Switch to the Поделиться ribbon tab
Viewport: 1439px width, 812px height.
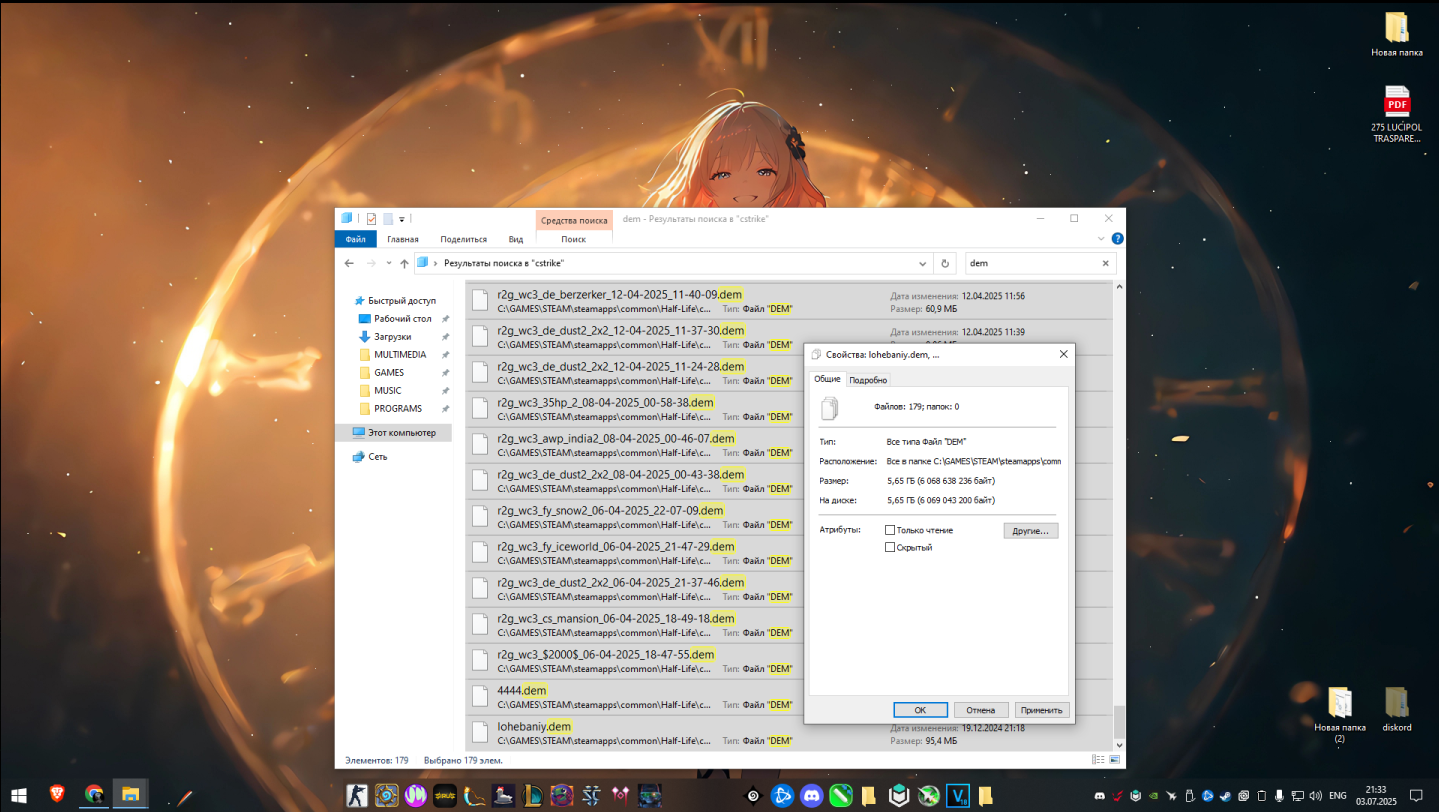463,239
